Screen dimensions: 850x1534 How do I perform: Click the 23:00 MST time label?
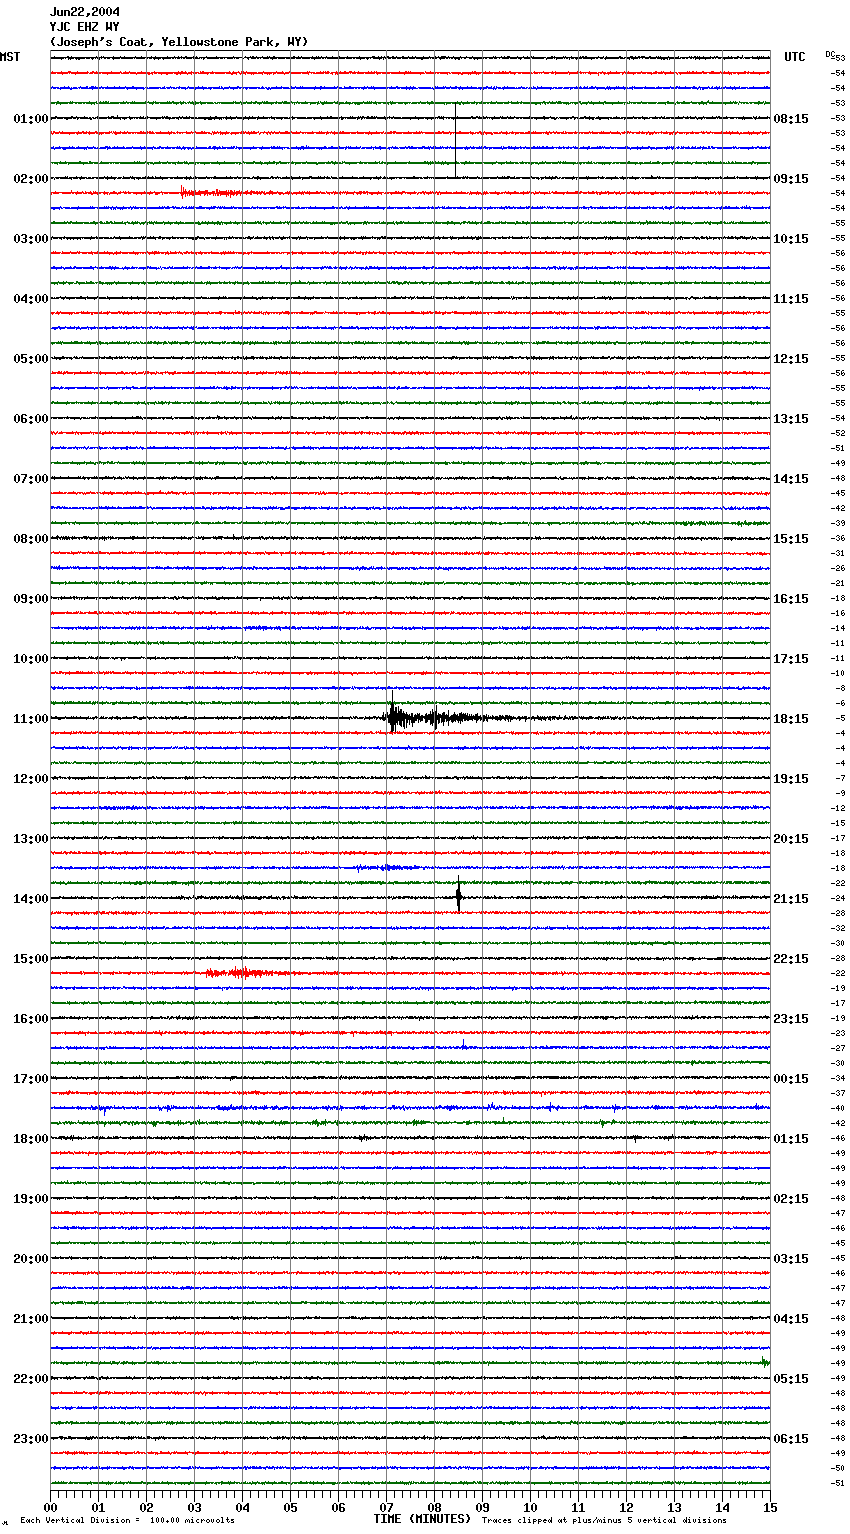click(x=31, y=1439)
